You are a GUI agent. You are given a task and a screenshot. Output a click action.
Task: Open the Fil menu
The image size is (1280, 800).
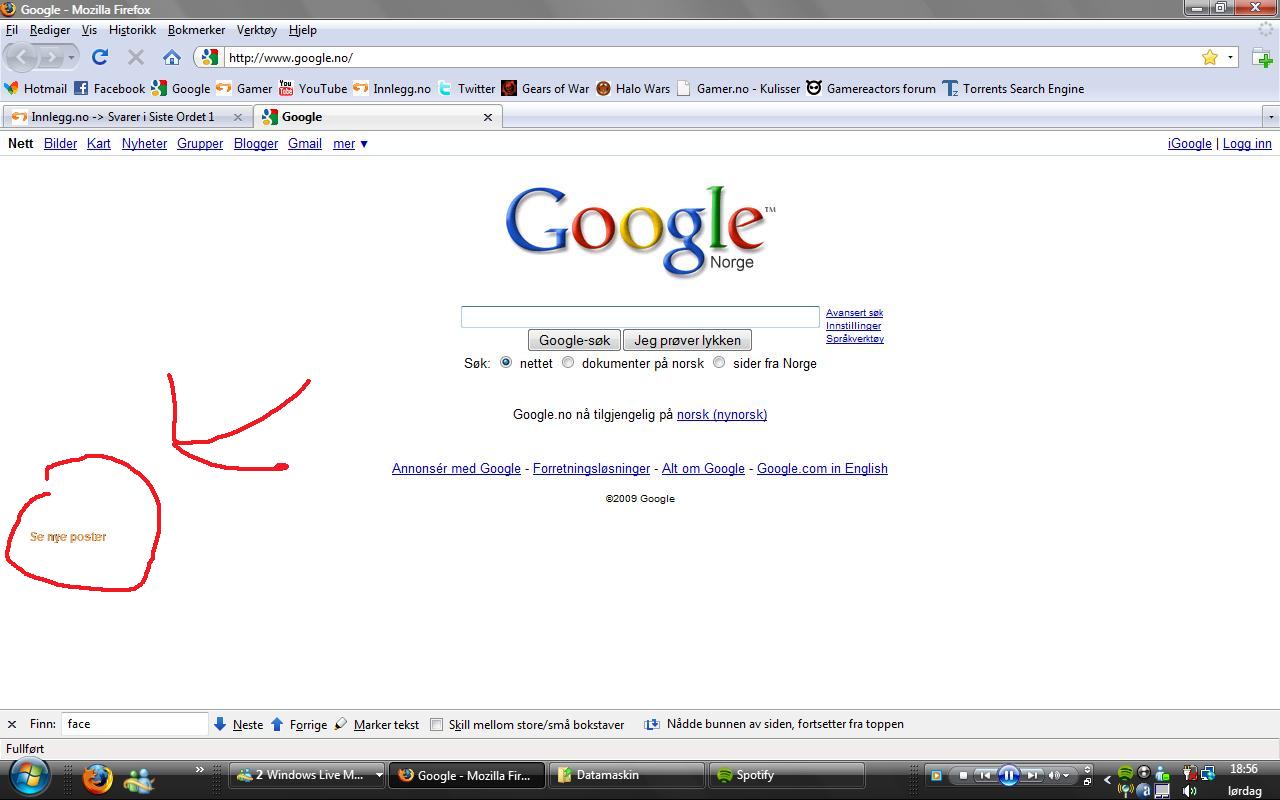12,30
